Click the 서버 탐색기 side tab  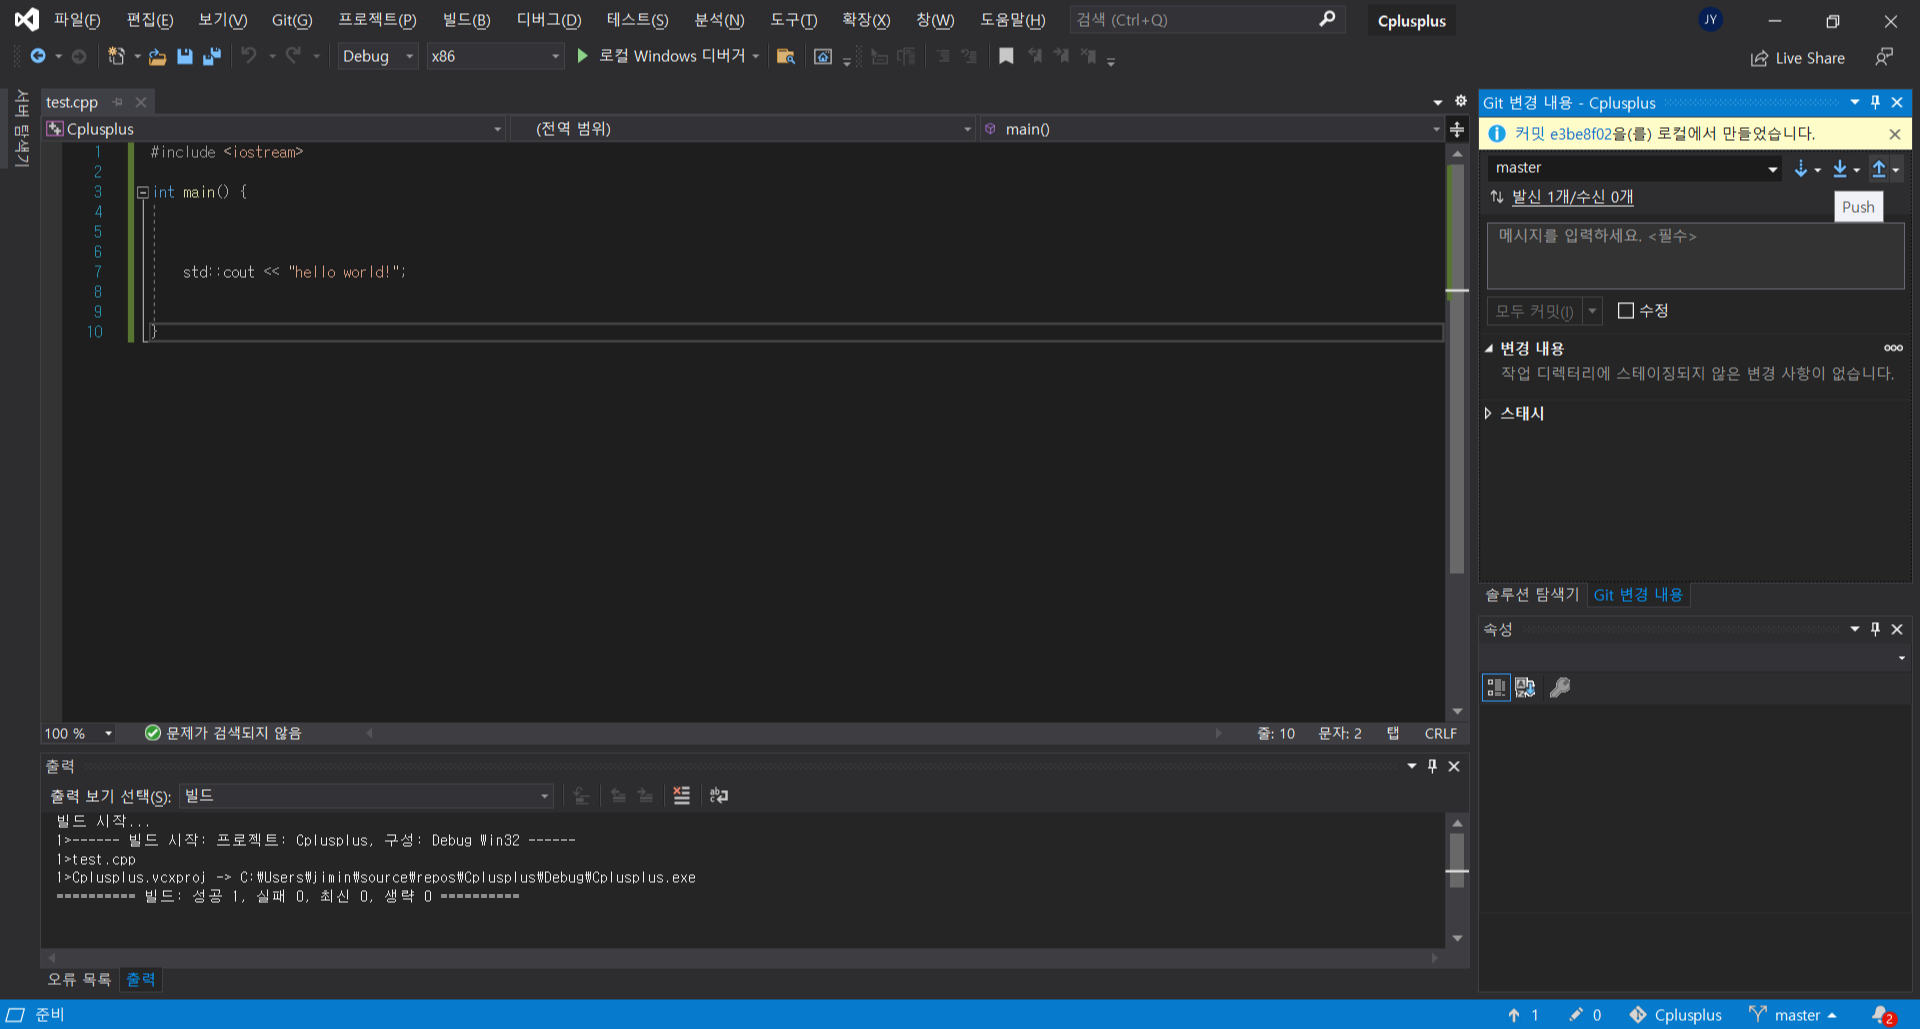coord(21,128)
